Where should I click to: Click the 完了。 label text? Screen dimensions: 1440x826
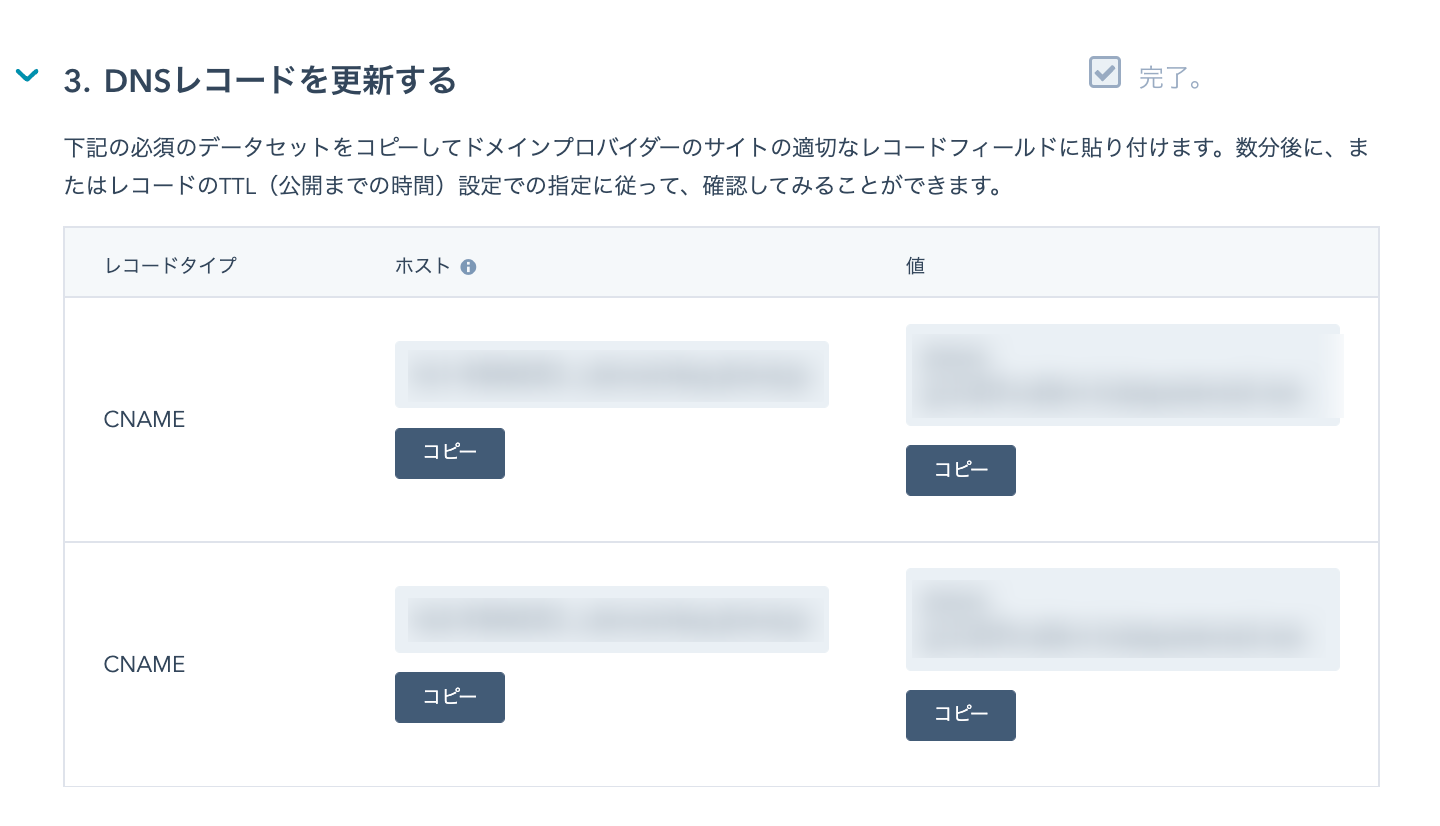coord(1170,78)
